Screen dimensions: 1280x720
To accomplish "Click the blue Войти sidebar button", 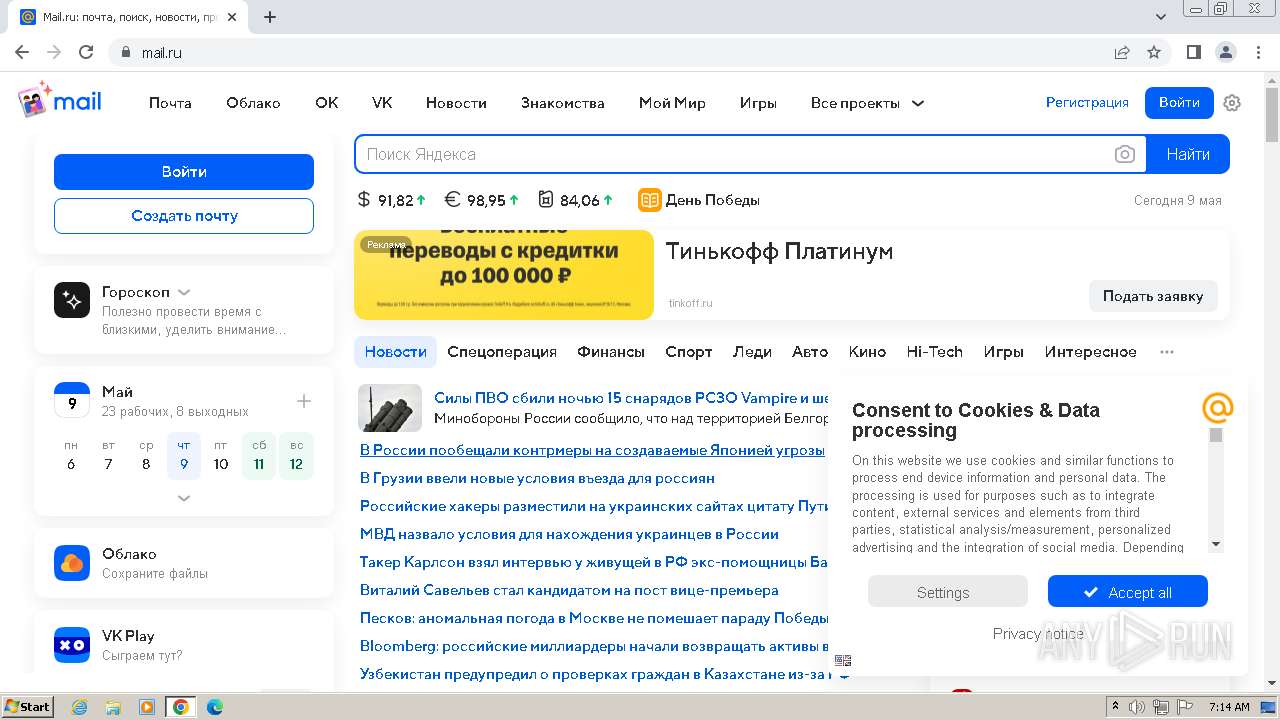I will click(184, 172).
